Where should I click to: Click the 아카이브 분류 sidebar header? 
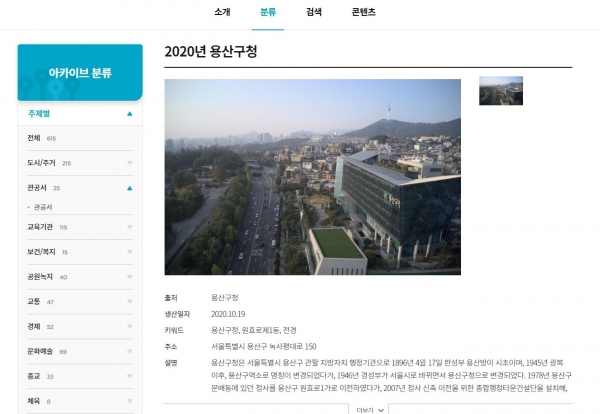click(x=80, y=72)
